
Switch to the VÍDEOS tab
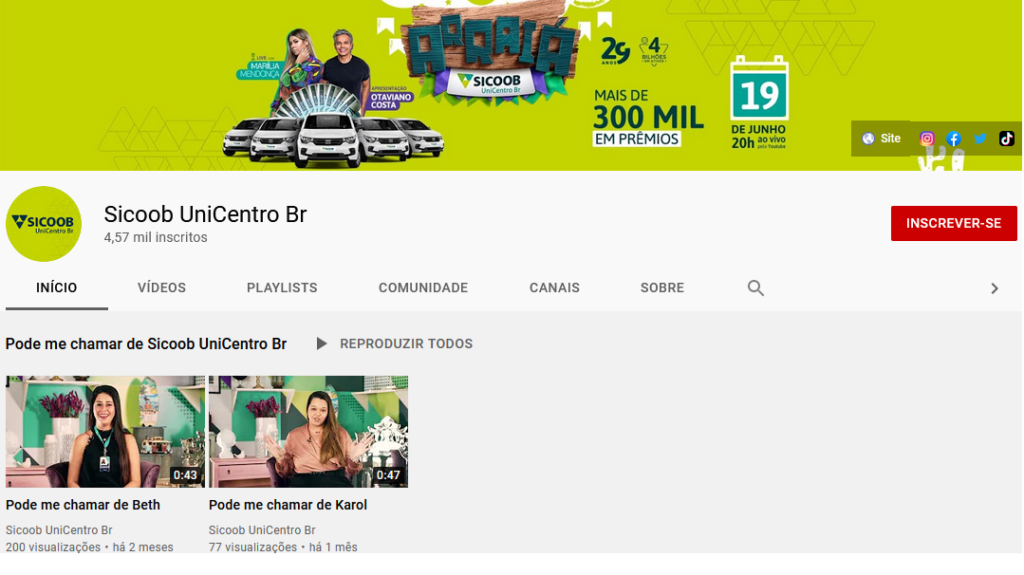[x=161, y=288]
